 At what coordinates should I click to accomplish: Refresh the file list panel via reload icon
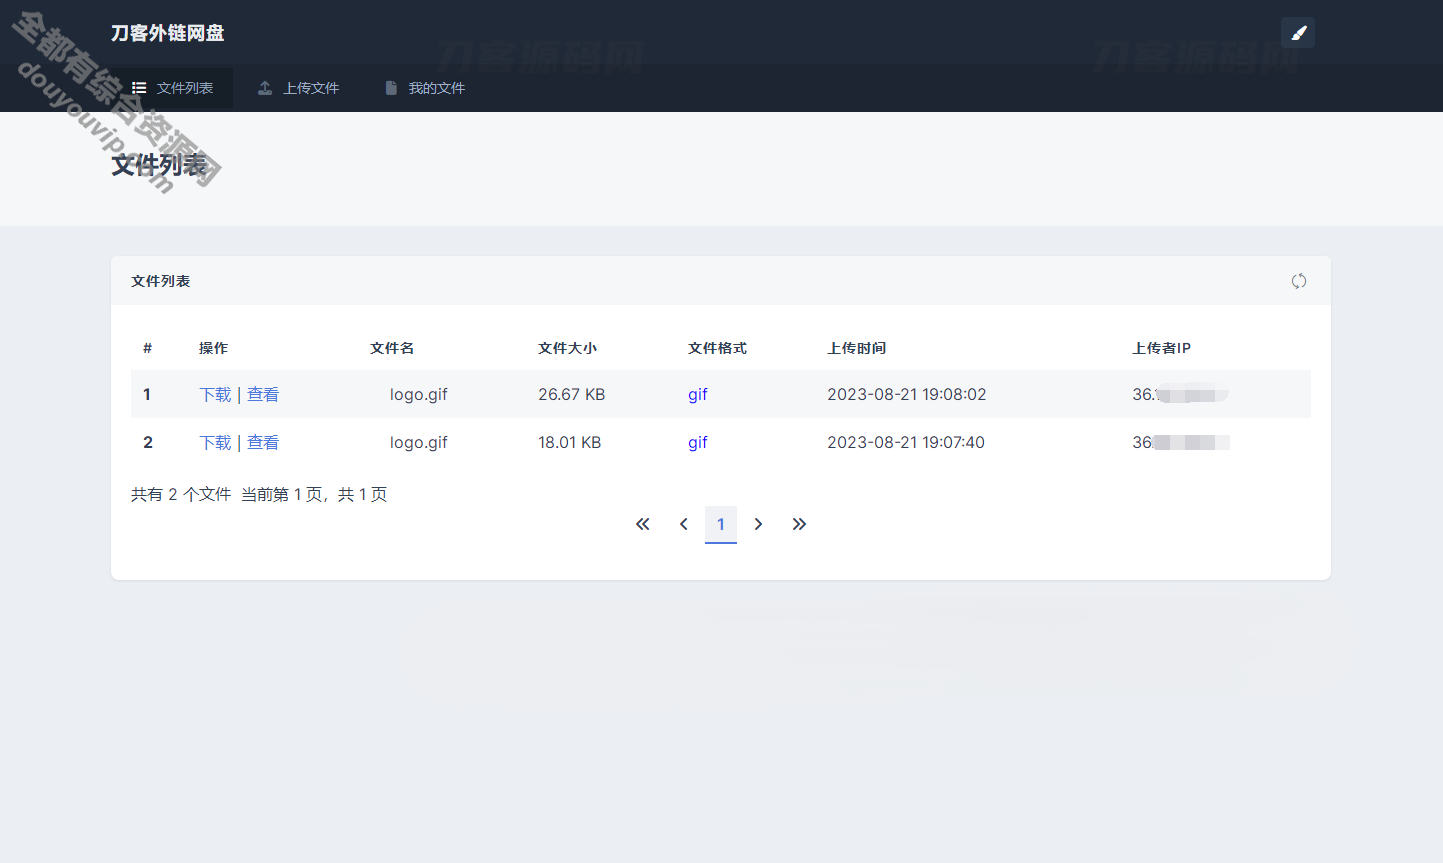(x=1298, y=281)
